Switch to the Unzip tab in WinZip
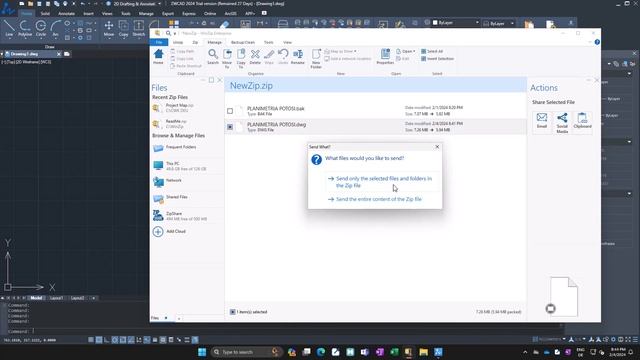Viewport: 640px width, 360px height. 178,42
